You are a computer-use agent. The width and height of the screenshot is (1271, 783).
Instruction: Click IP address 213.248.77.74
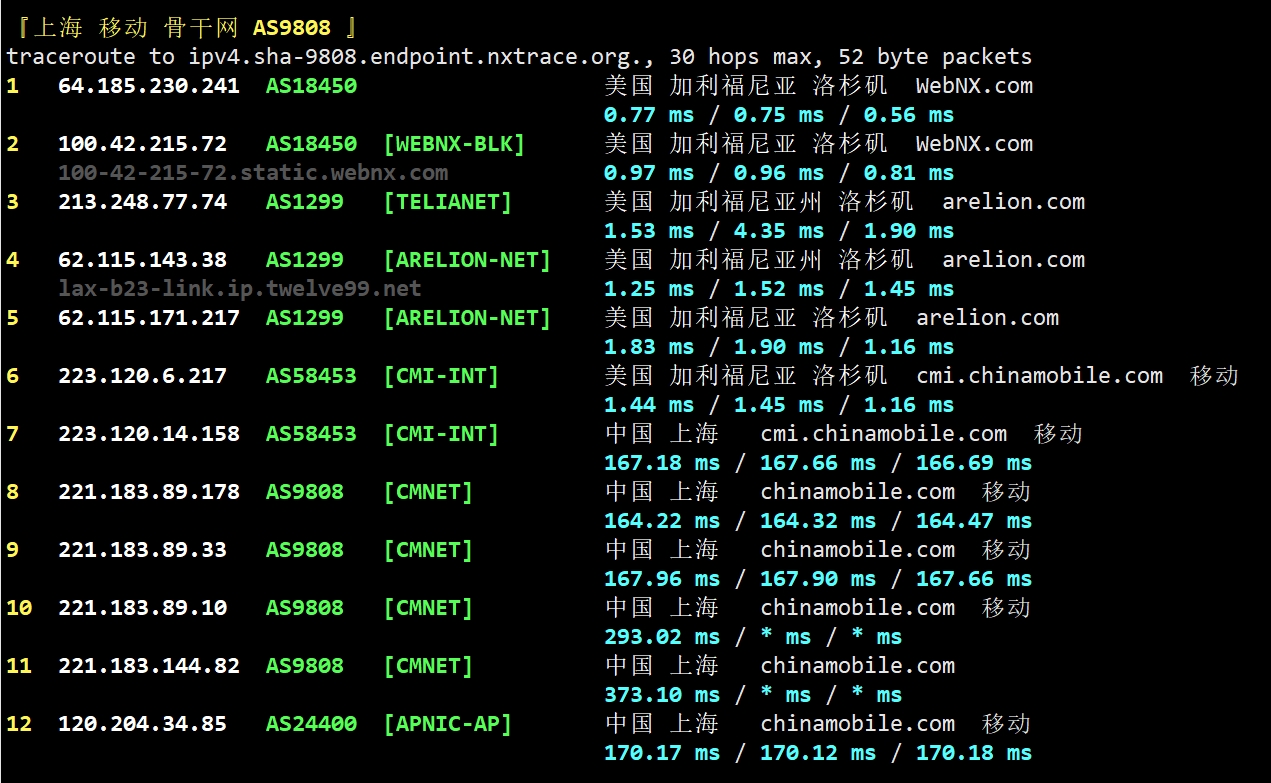pyautogui.click(x=142, y=202)
